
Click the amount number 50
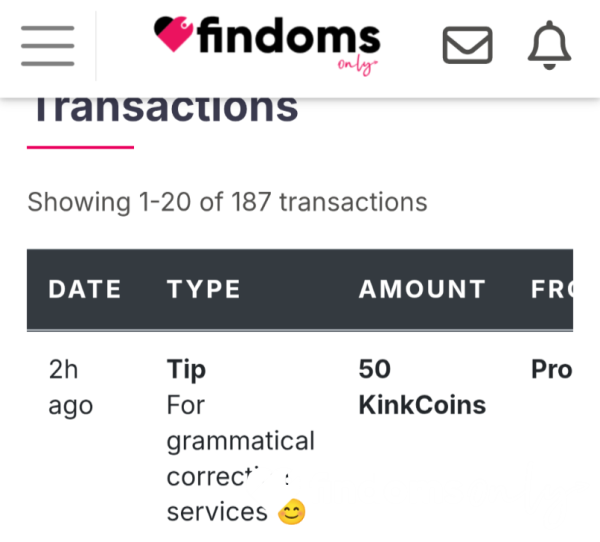(375, 369)
